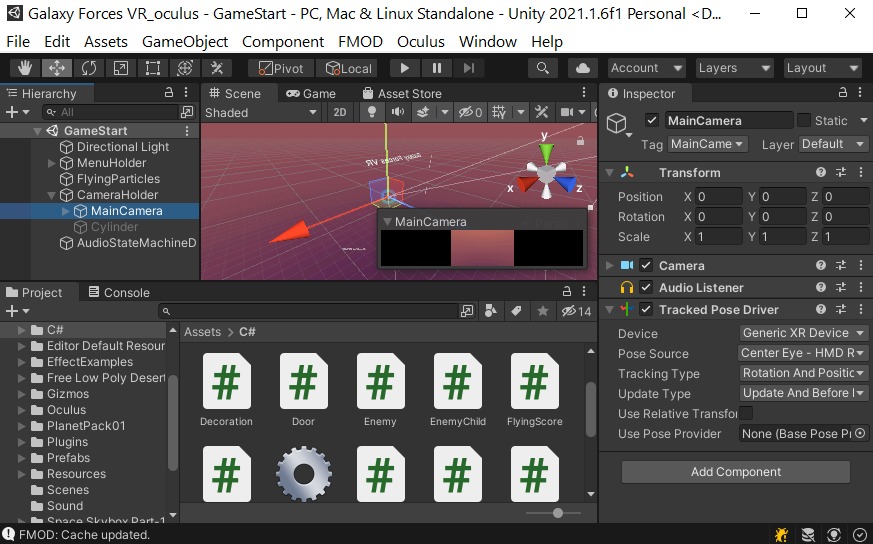Open the Account dropdown
873x544 pixels.
pyautogui.click(x=646, y=68)
